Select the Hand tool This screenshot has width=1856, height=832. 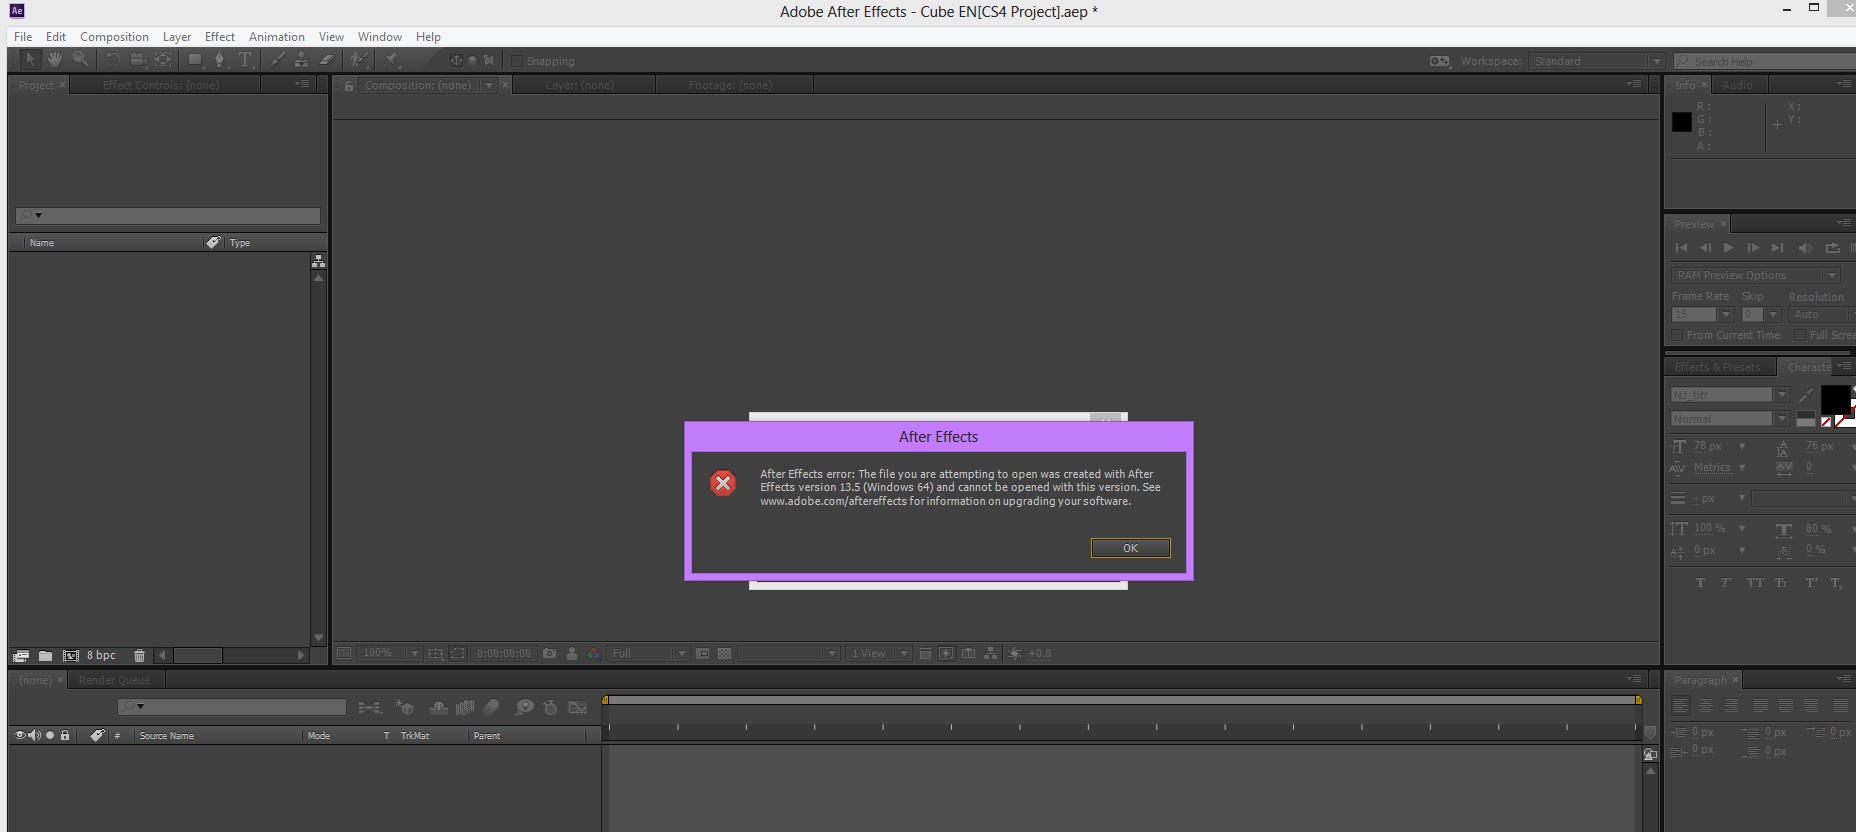(55, 60)
